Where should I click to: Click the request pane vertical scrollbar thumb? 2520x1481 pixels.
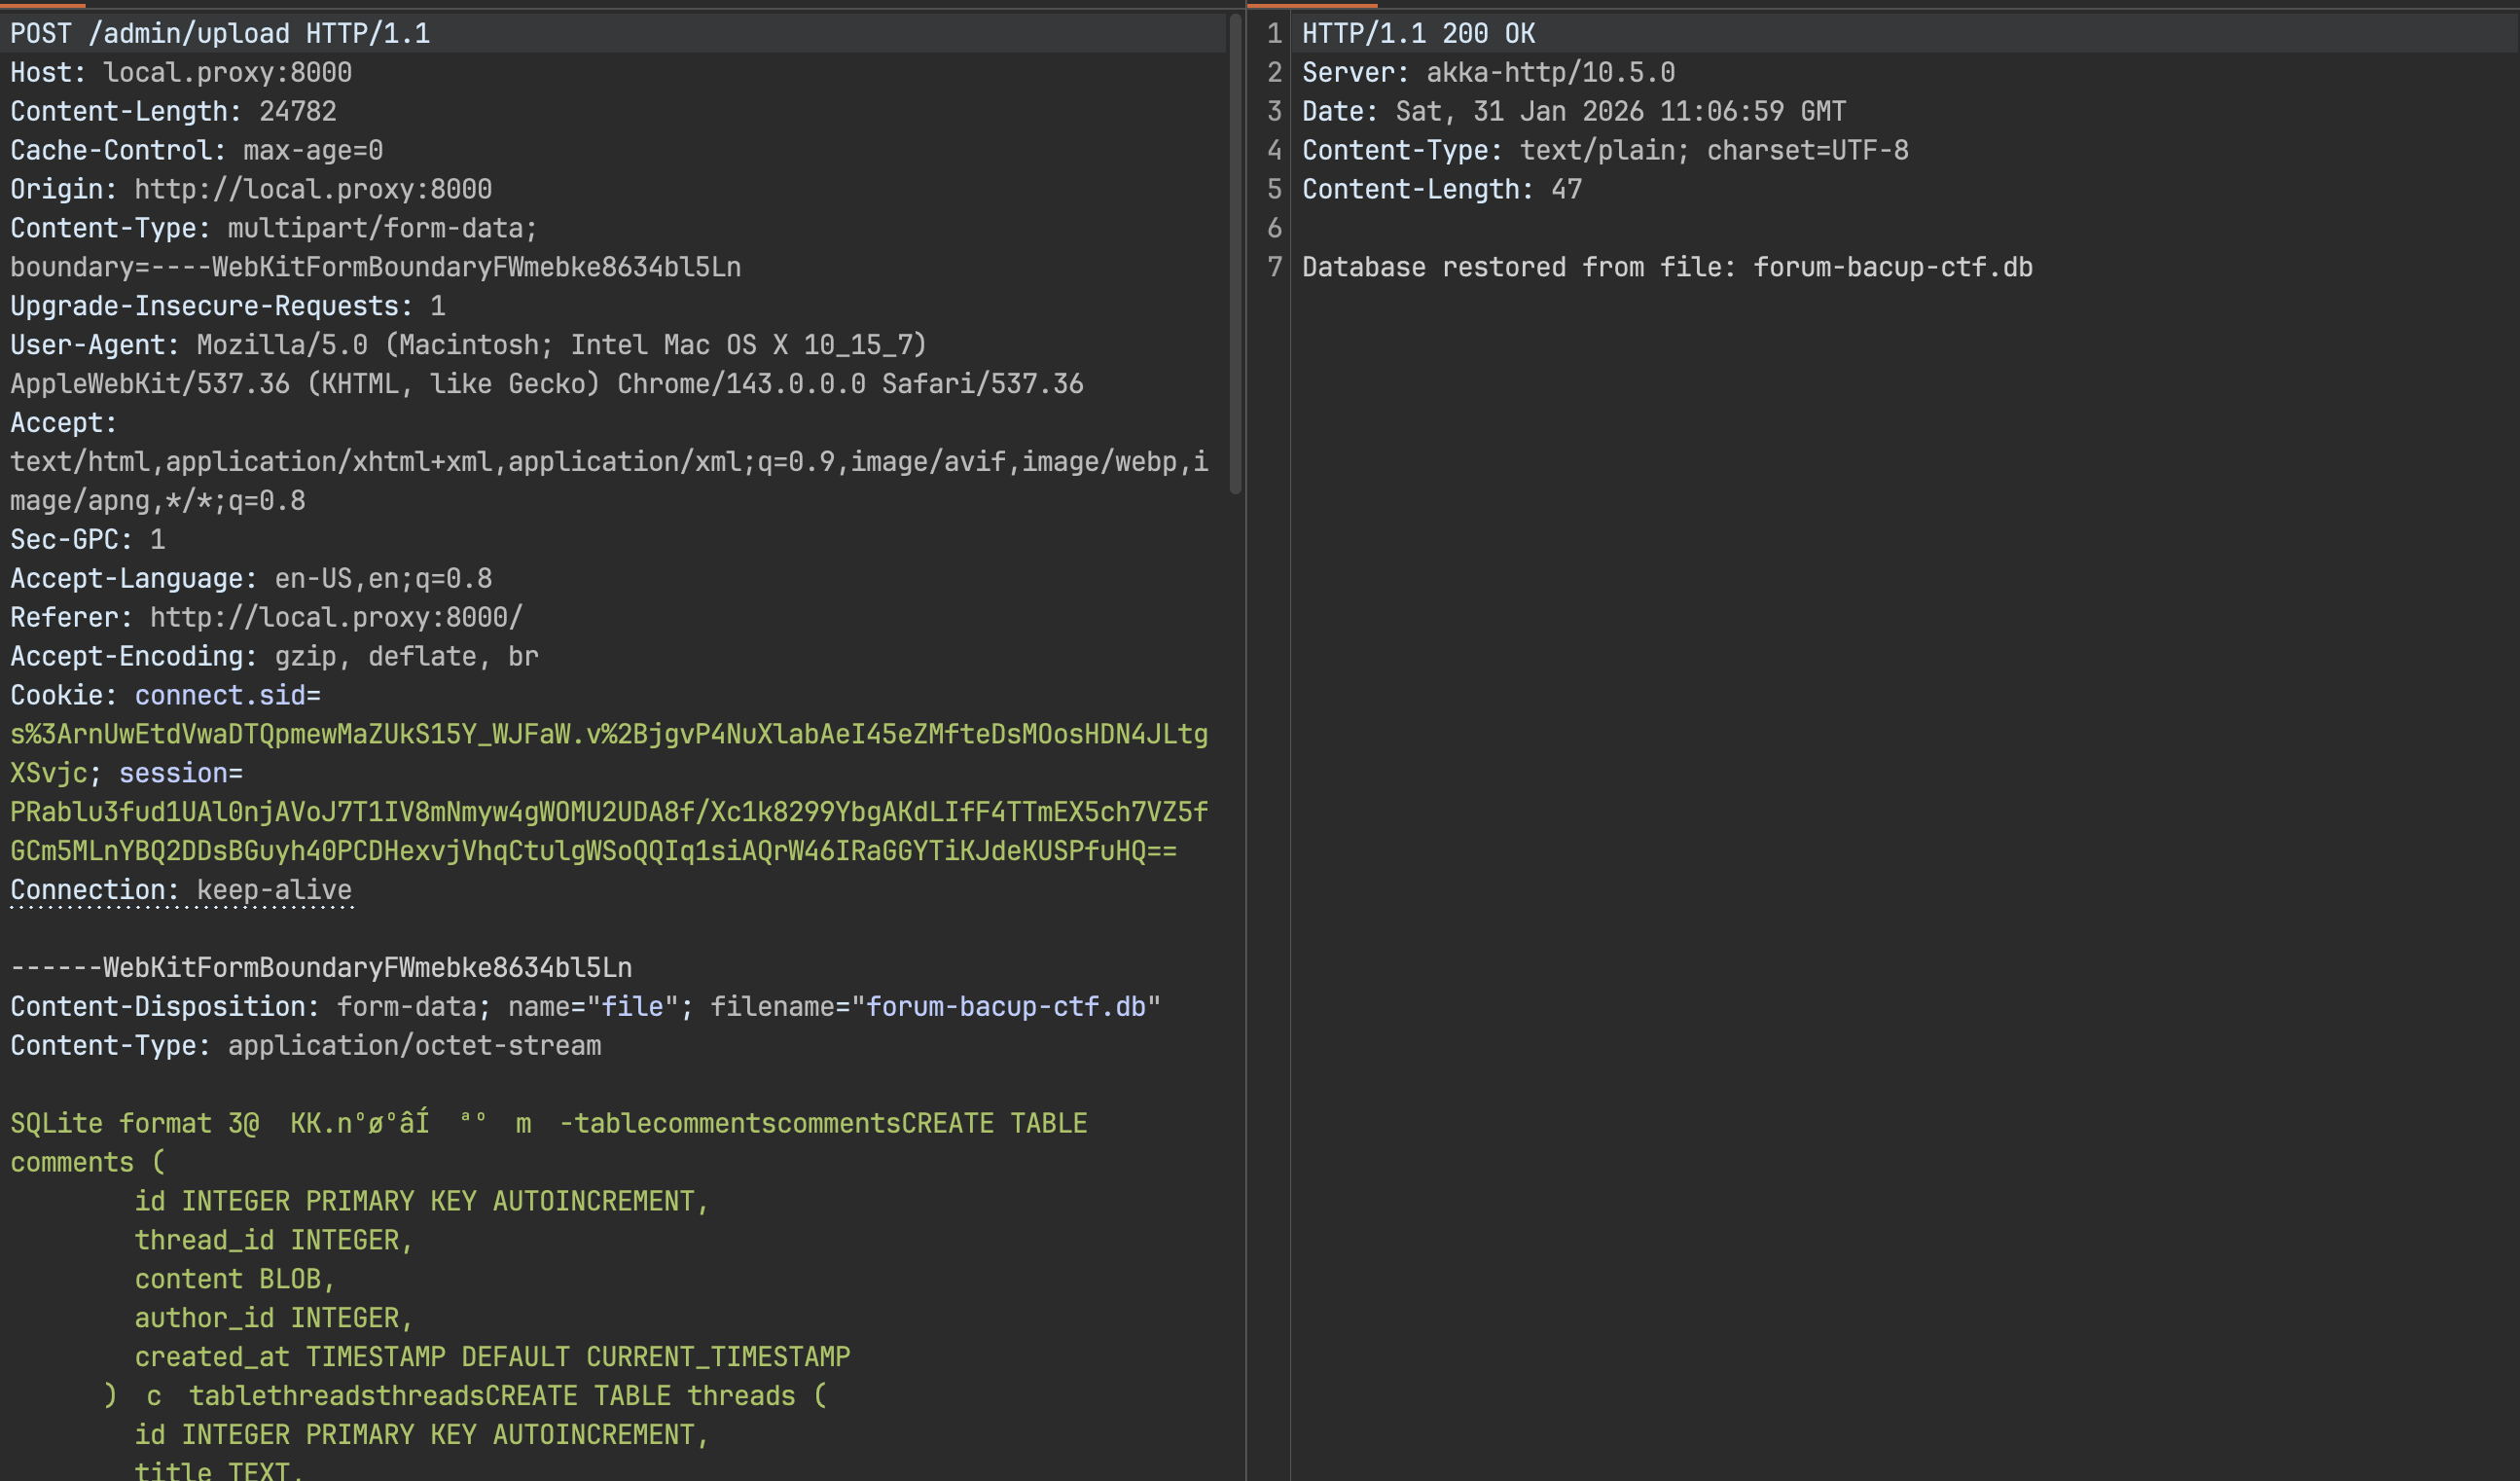tap(1235, 255)
